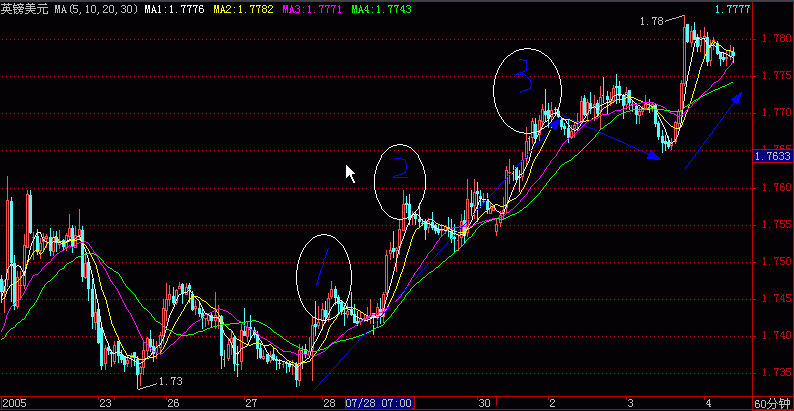The image size is (794, 411).
Task: Click the 26 date label on time axis
Action: (x=174, y=403)
